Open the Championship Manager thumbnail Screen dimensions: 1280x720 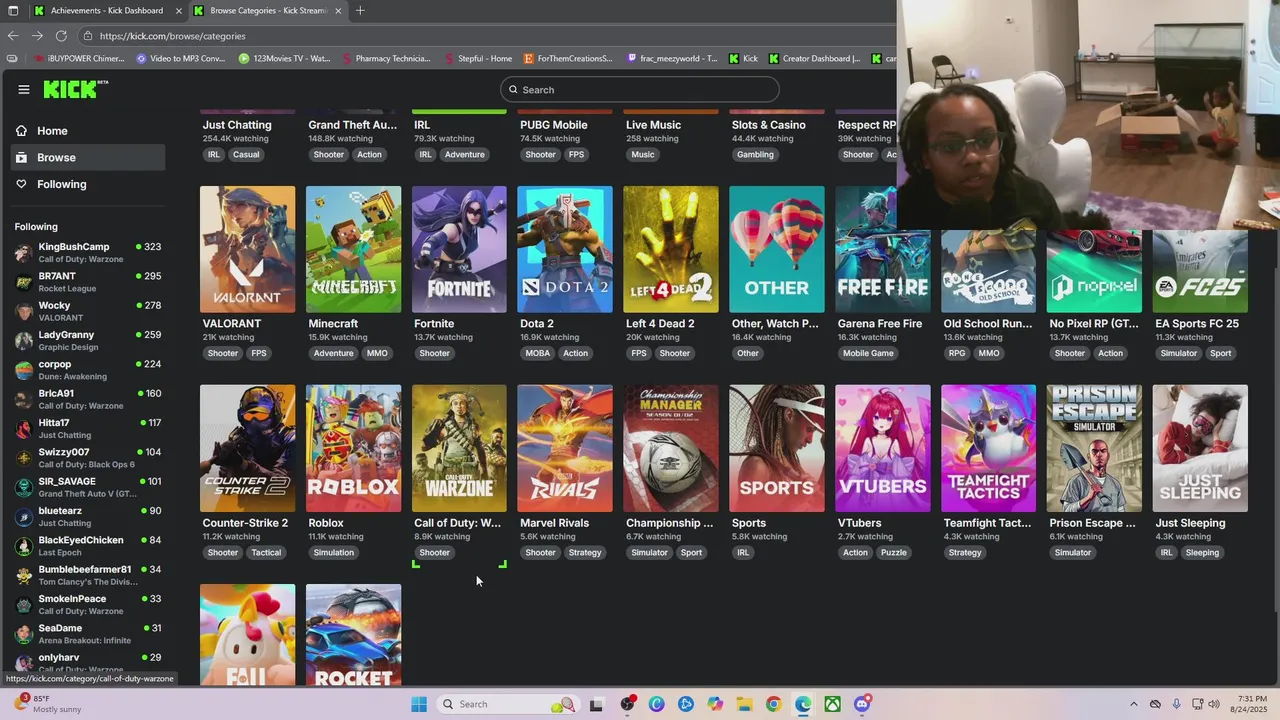671,448
